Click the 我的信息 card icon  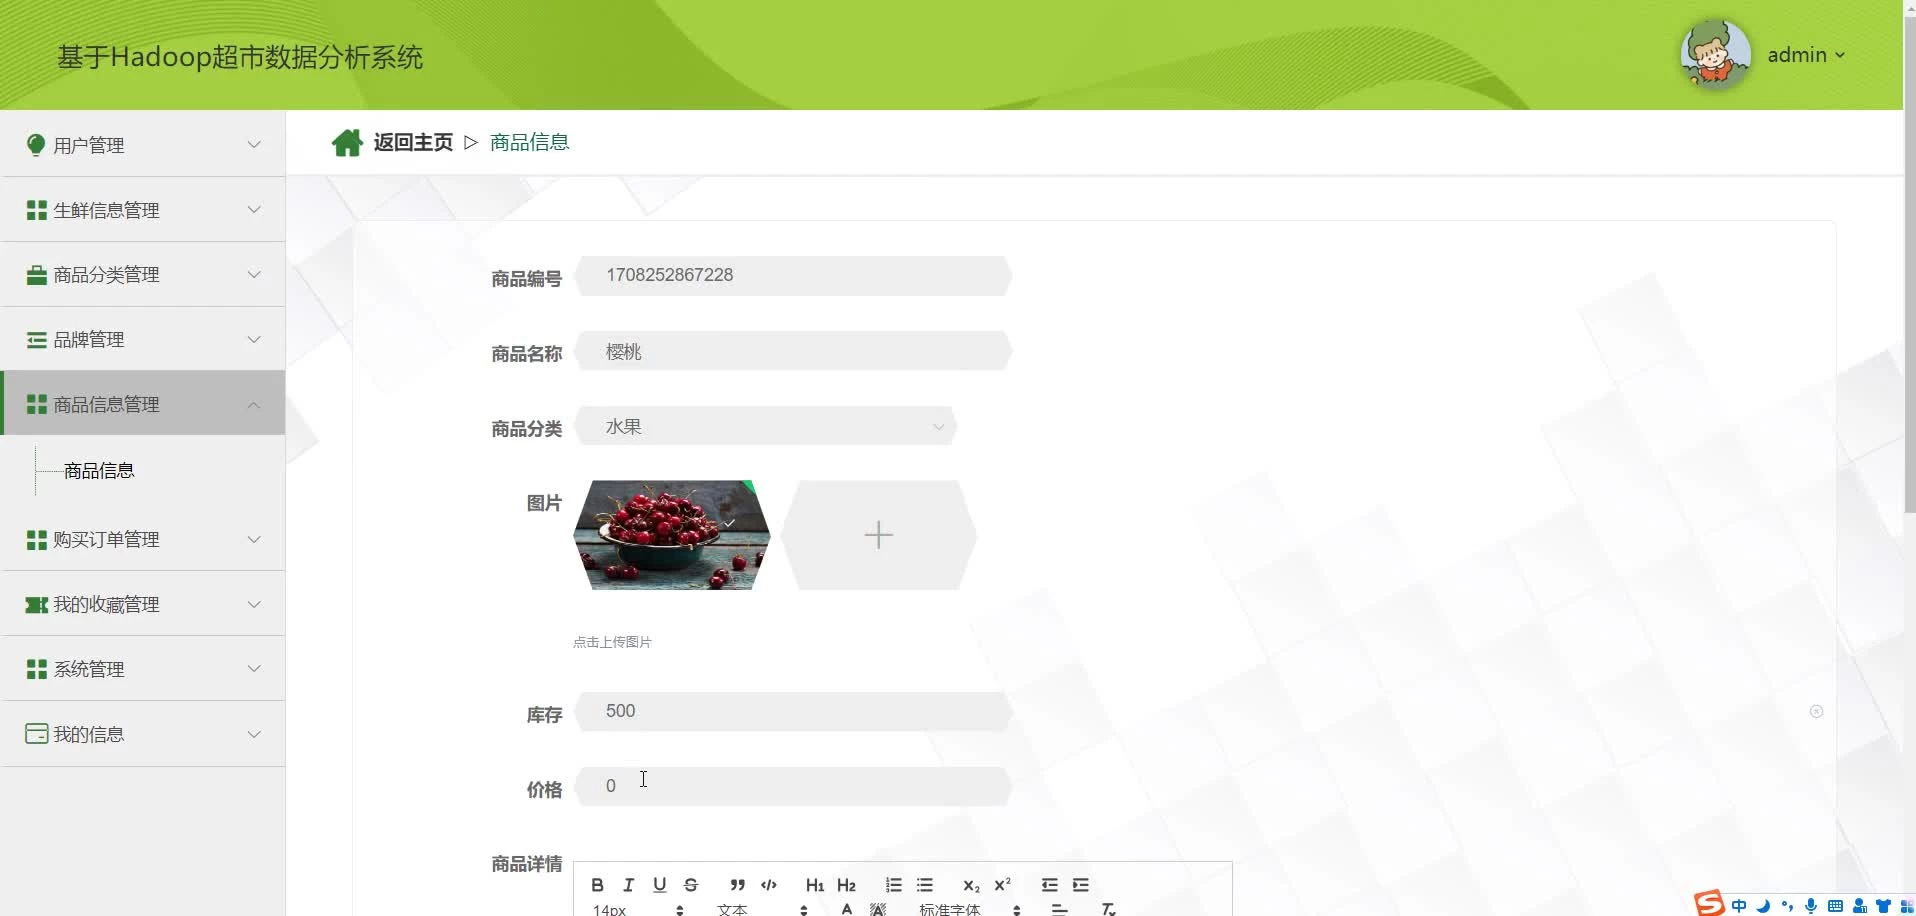click(36, 734)
